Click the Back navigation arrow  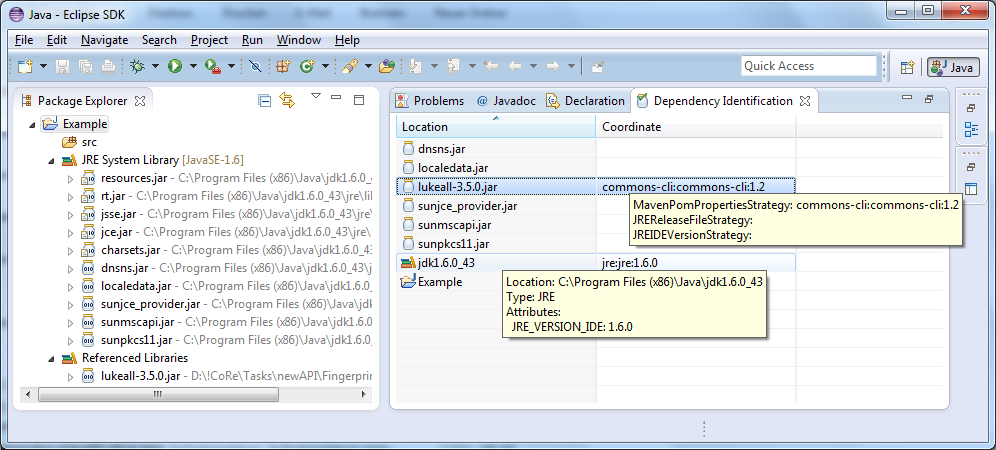(x=515, y=65)
